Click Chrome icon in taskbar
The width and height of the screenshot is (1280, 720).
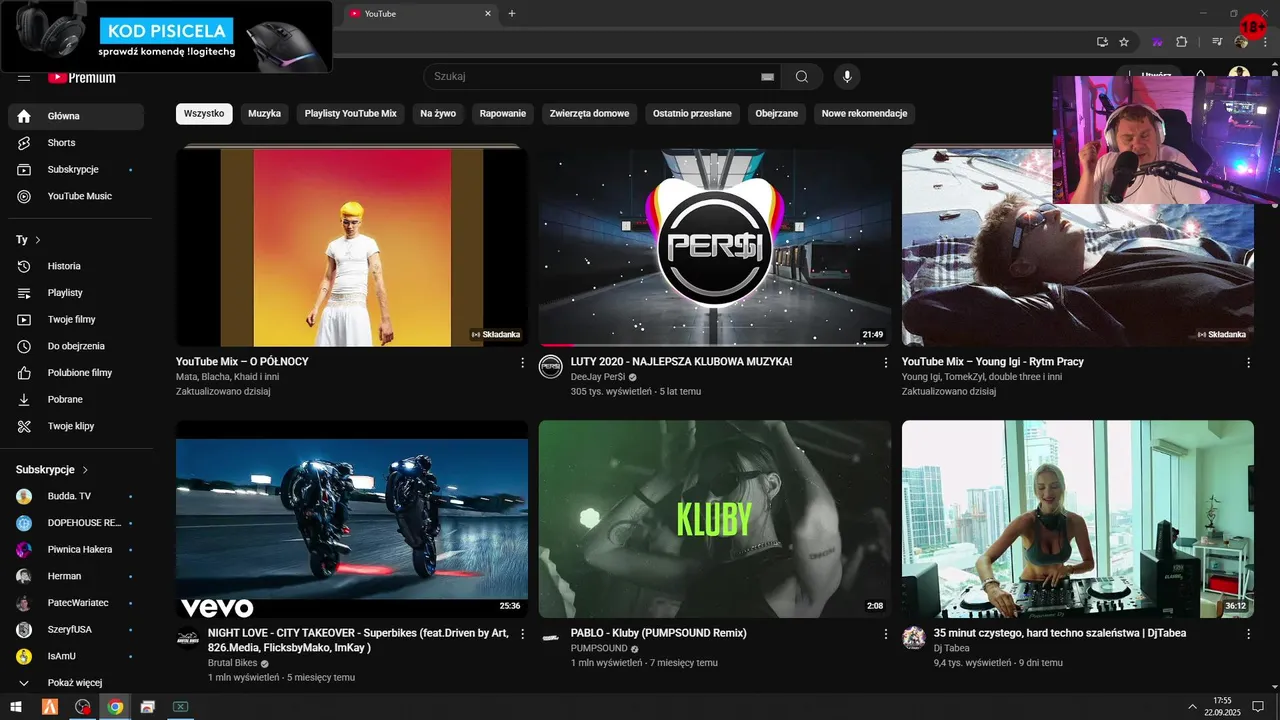[x=115, y=707]
